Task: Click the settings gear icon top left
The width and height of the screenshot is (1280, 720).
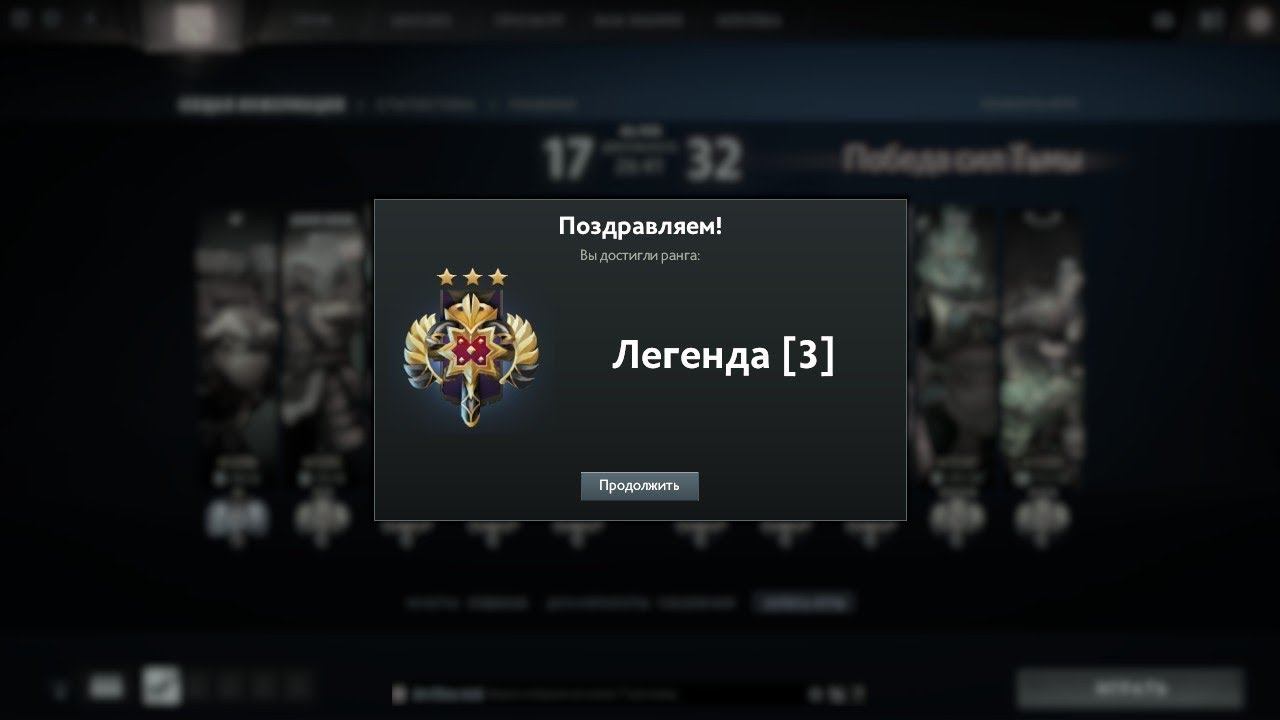Action: (21, 19)
